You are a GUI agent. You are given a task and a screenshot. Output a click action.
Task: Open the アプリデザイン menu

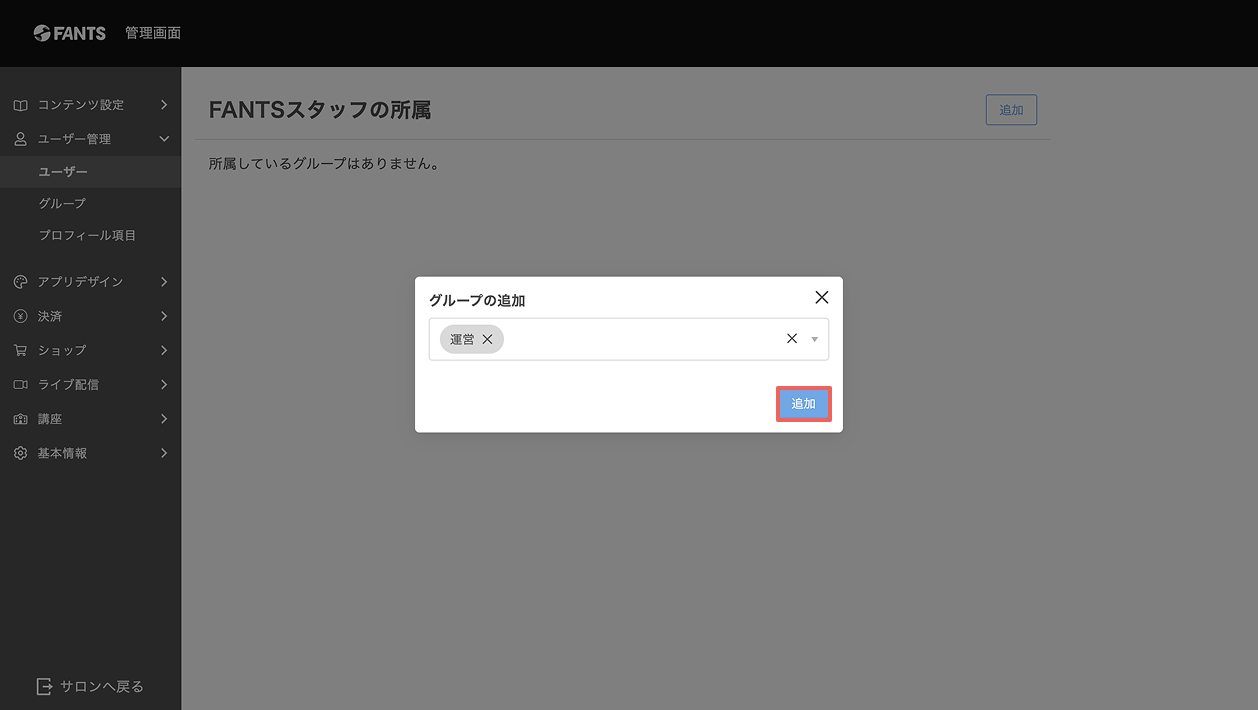(x=90, y=282)
